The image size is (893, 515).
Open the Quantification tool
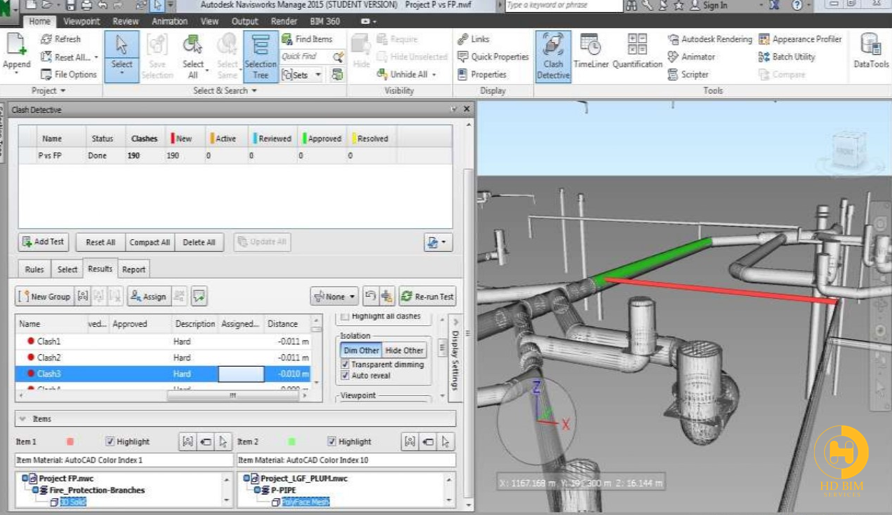pos(637,51)
